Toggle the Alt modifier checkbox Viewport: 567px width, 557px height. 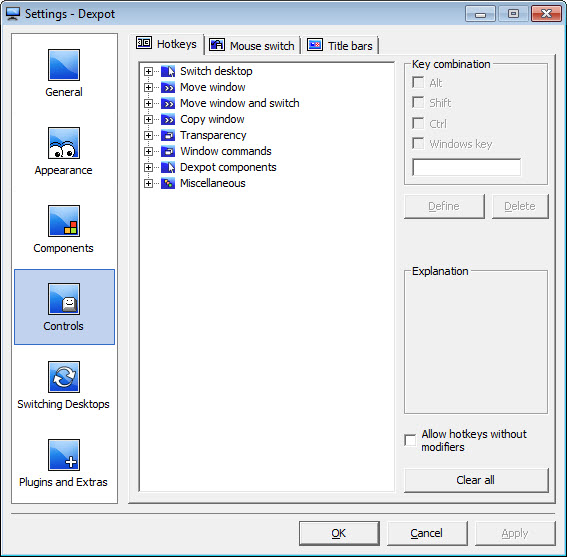click(x=418, y=82)
